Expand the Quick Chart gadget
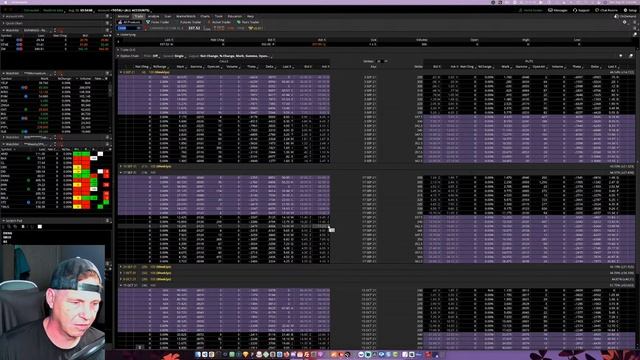This screenshot has height=360, width=640. point(4,23)
